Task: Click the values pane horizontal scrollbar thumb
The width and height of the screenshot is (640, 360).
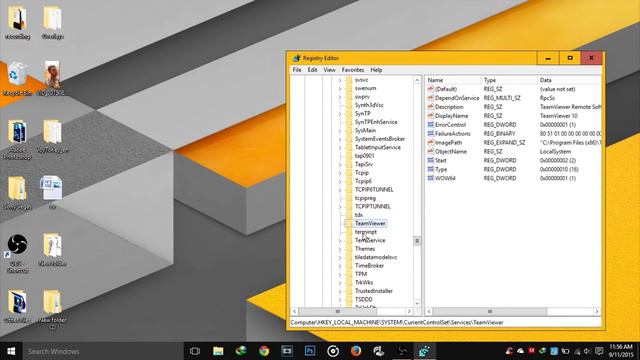Action: click(x=489, y=311)
